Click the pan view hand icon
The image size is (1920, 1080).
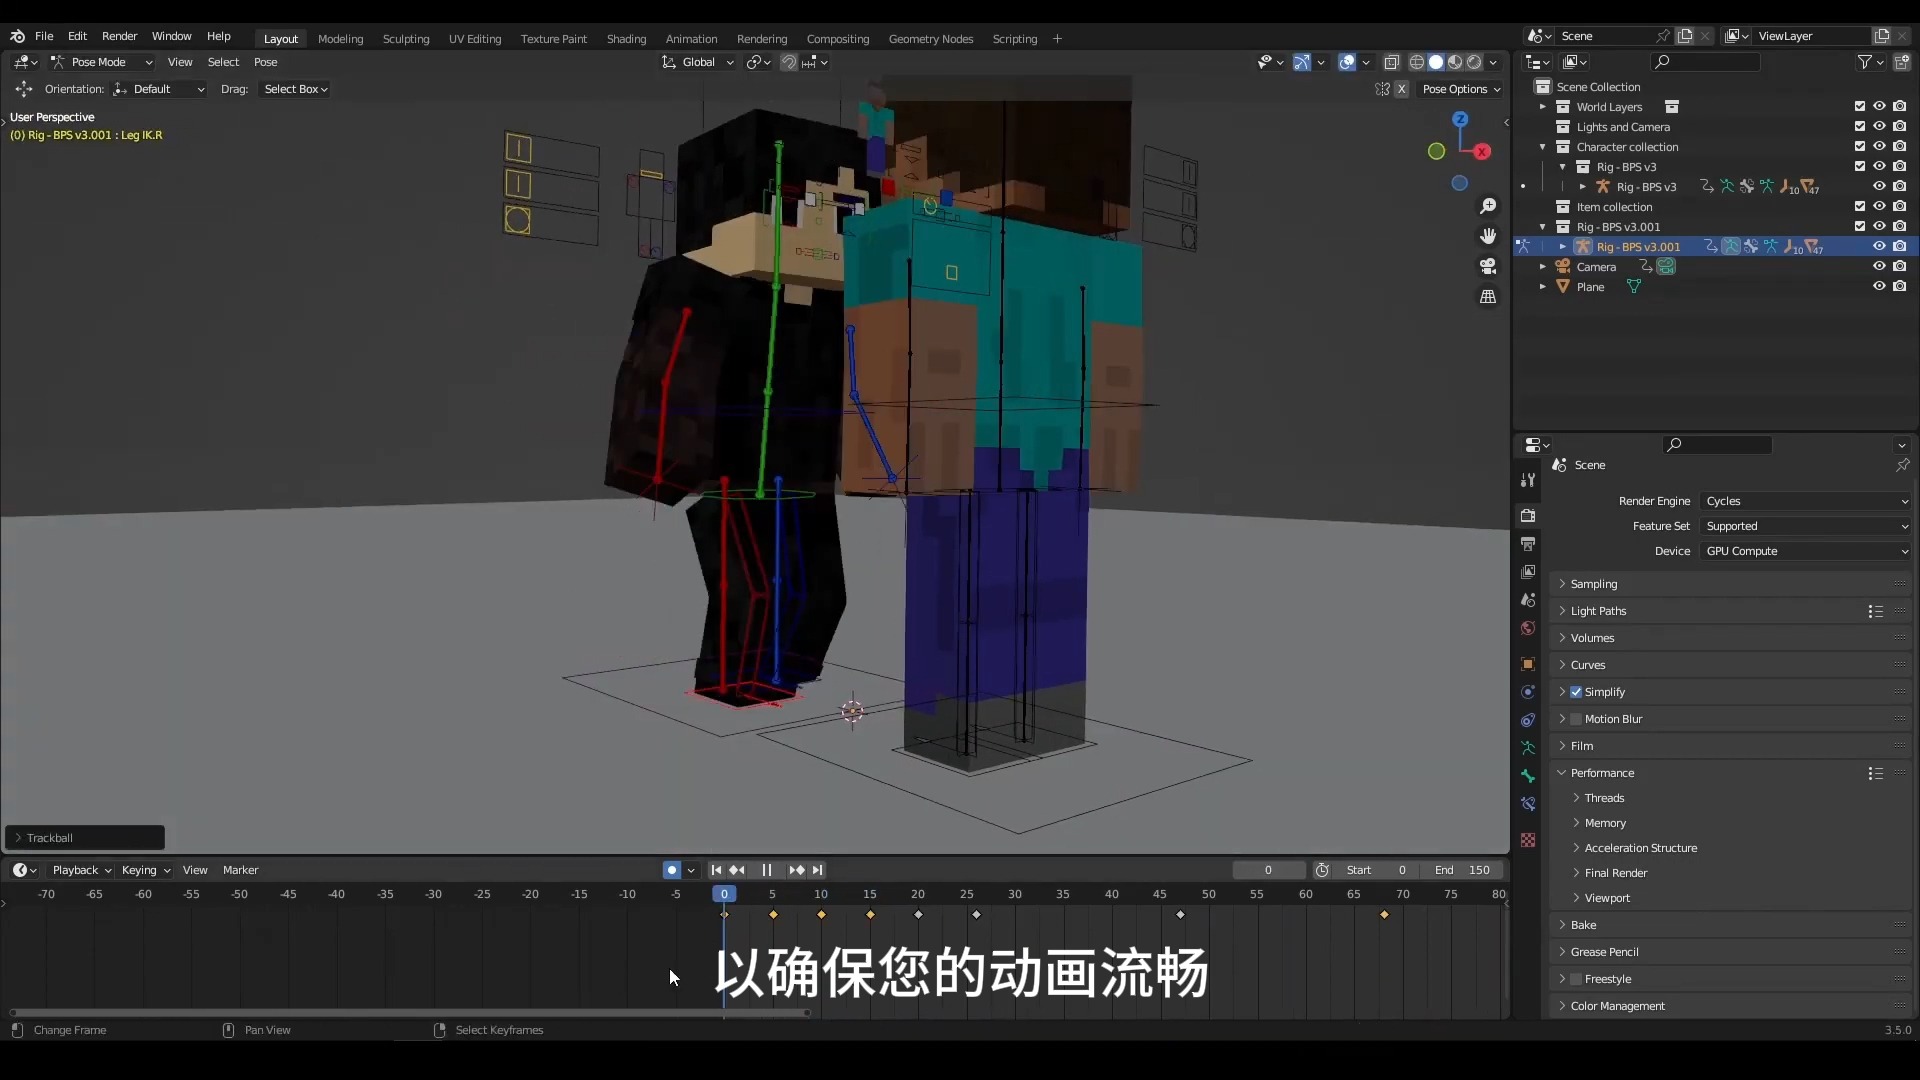(x=1488, y=236)
